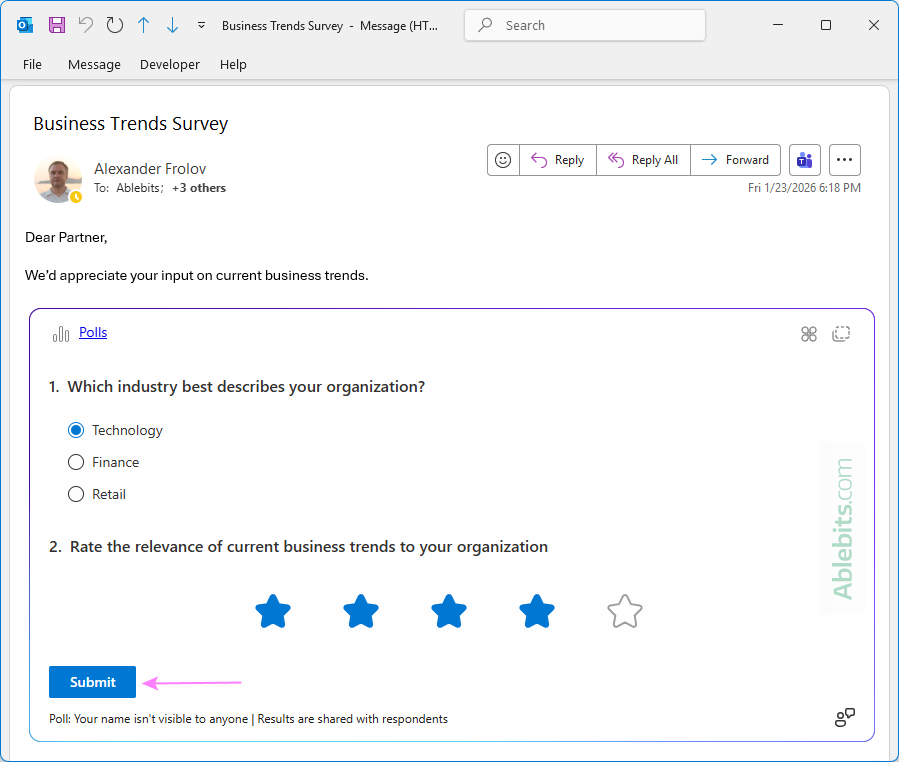This screenshot has height=762, width=899.
Task: Expand the Quick Access Toolbar customization chevron
Action: 201,25
